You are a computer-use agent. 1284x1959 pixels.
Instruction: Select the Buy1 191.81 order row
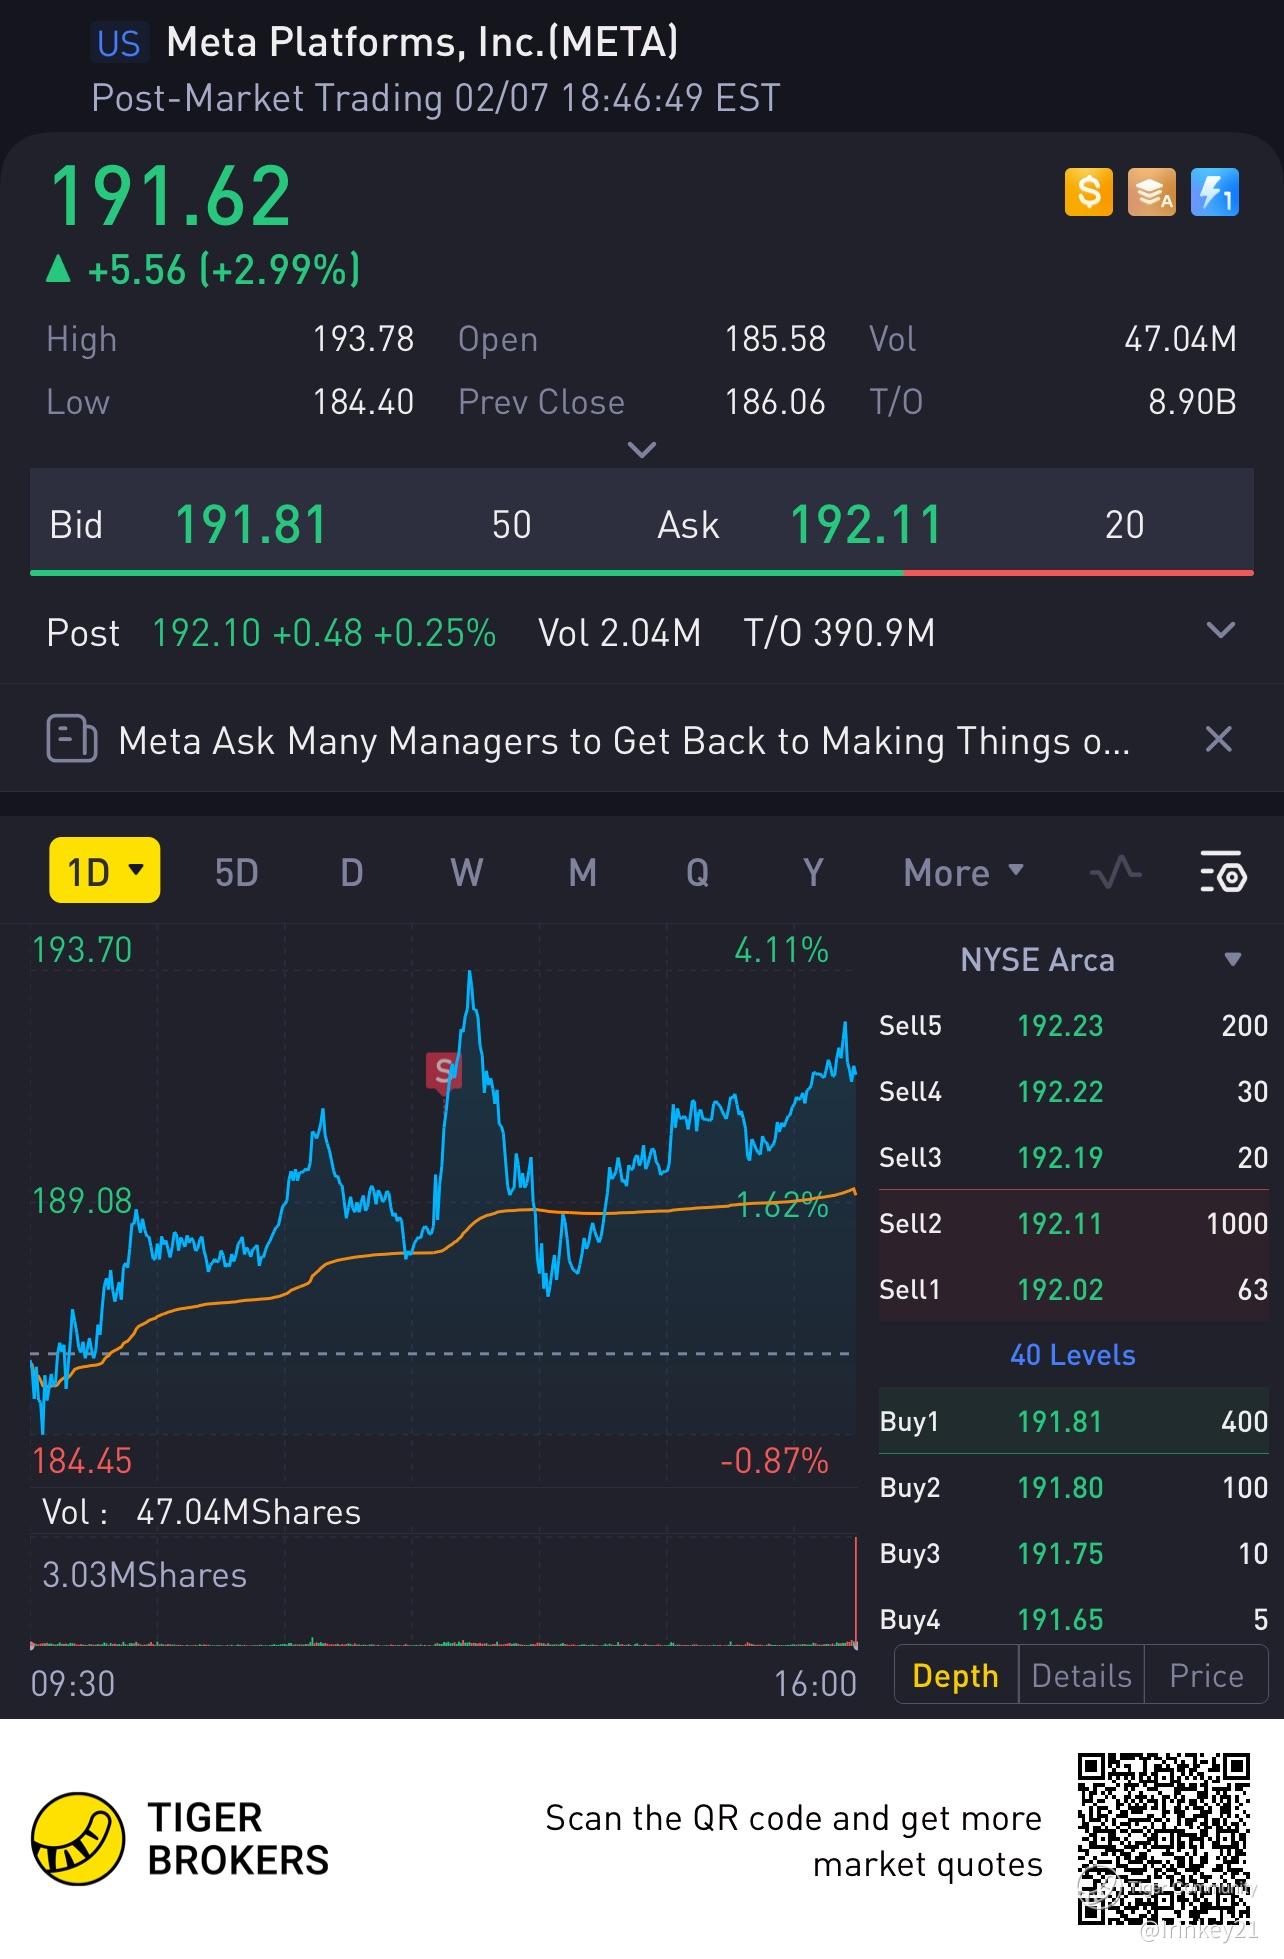[x=1073, y=1421]
